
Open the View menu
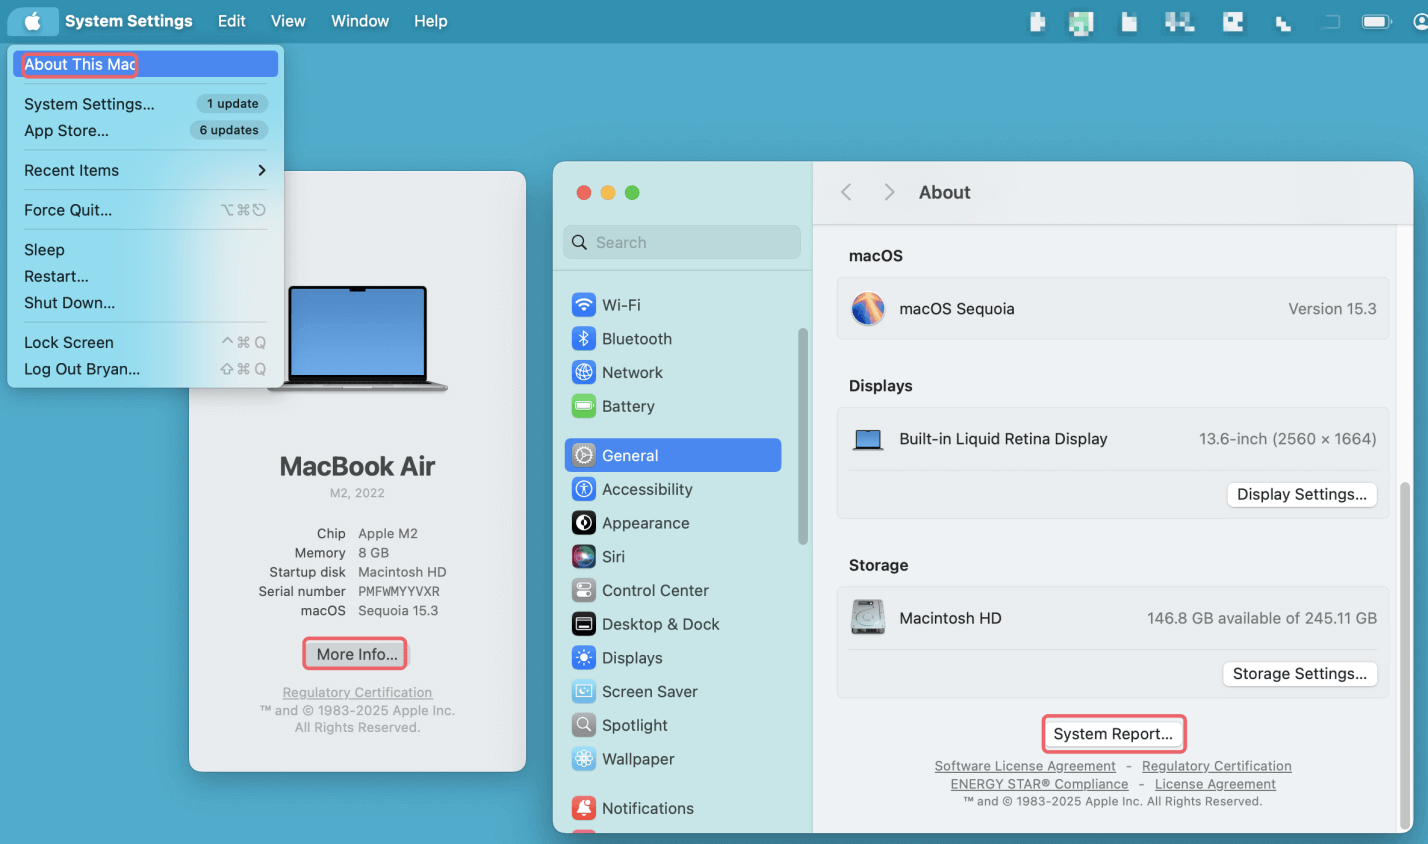click(x=287, y=20)
